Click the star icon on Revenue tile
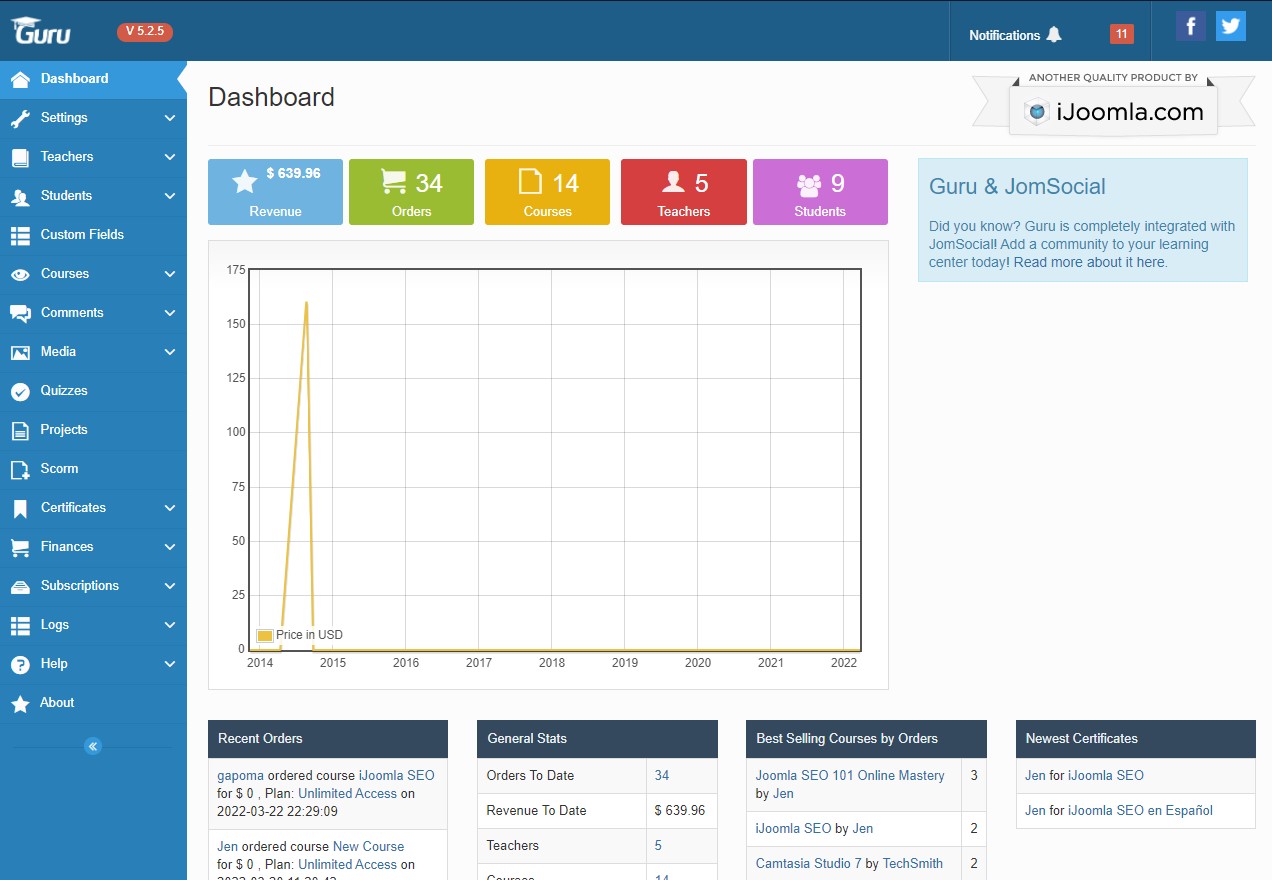1272x880 pixels. [245, 181]
